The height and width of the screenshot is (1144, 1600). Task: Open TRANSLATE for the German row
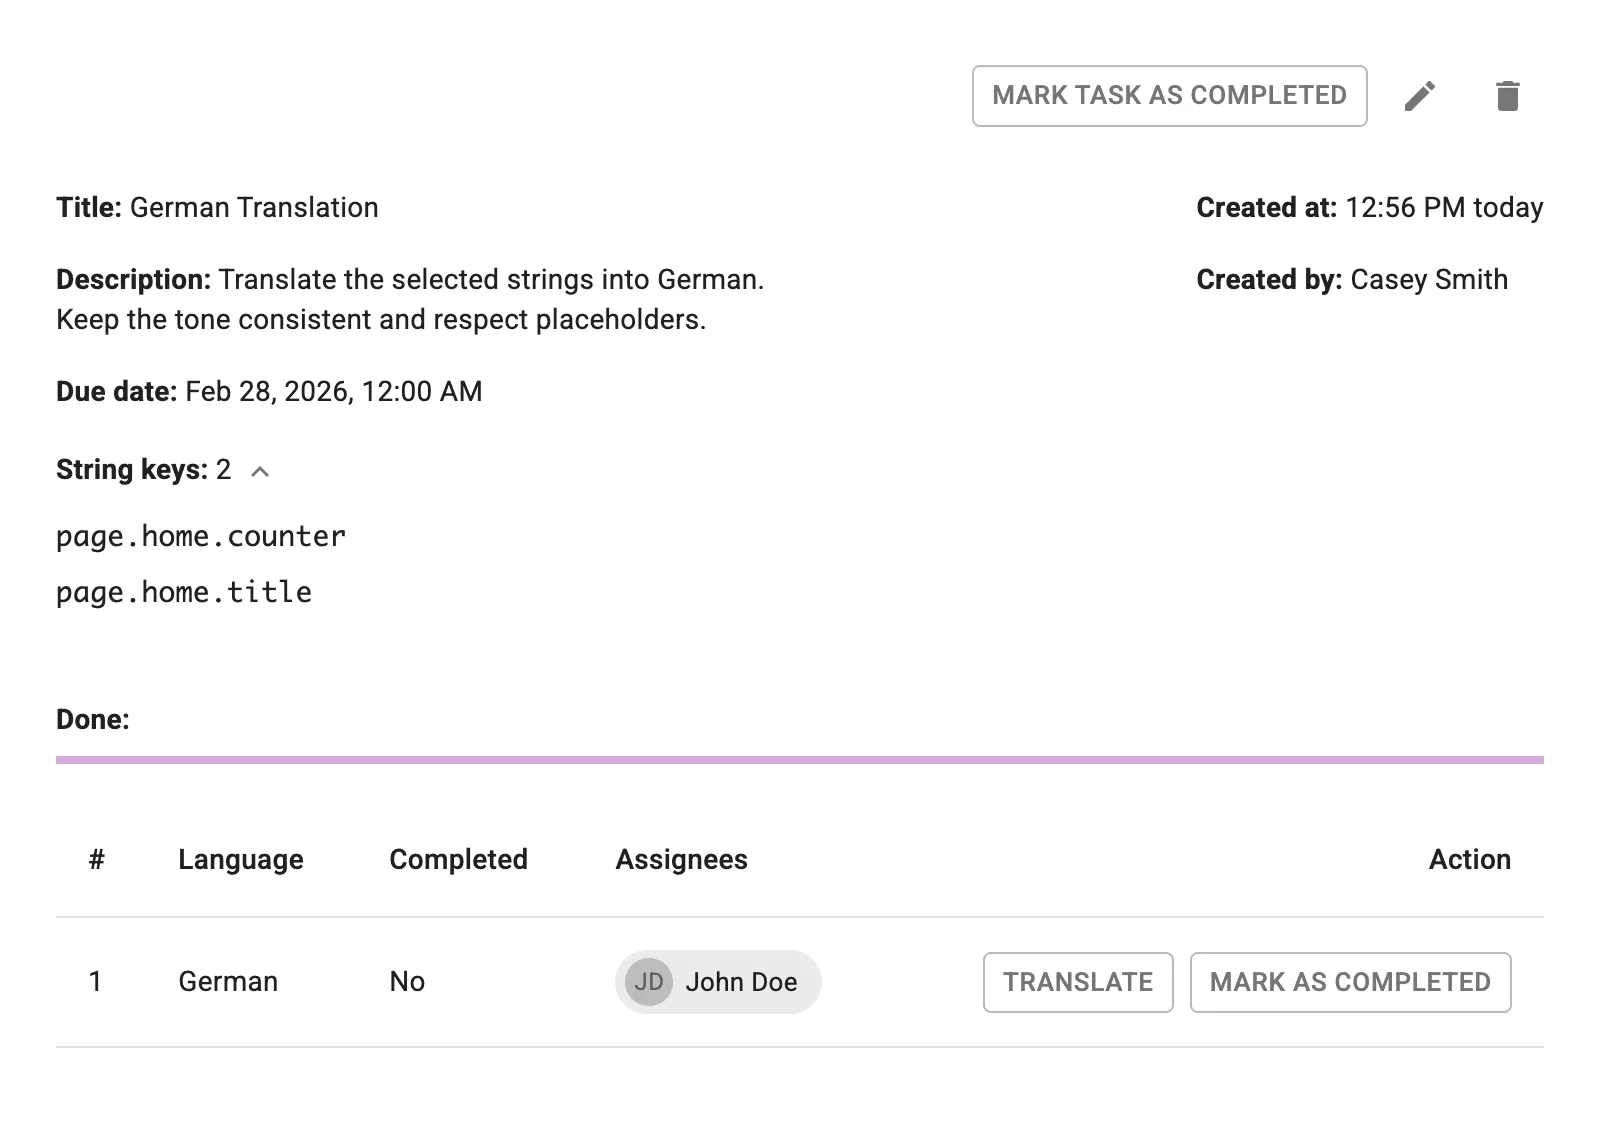(x=1078, y=982)
